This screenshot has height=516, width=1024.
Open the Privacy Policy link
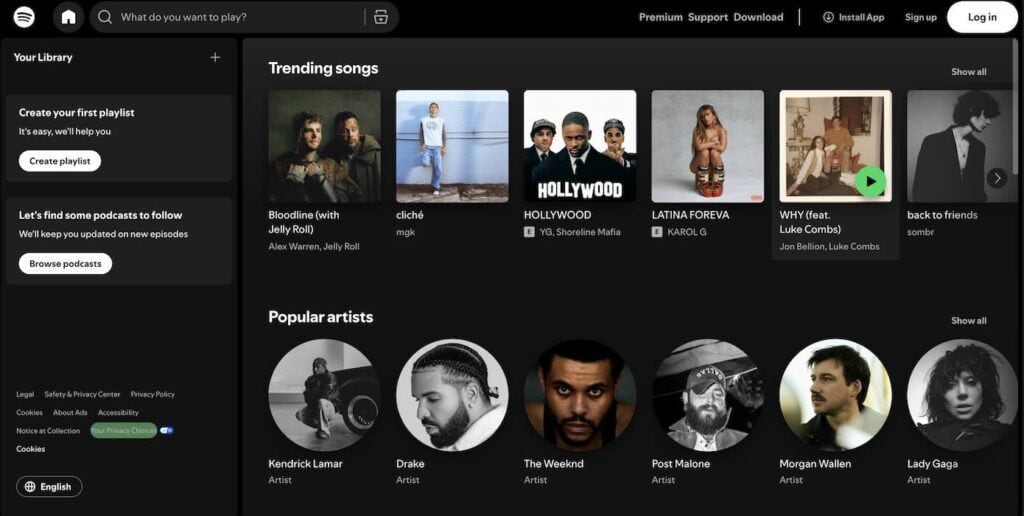coord(152,394)
